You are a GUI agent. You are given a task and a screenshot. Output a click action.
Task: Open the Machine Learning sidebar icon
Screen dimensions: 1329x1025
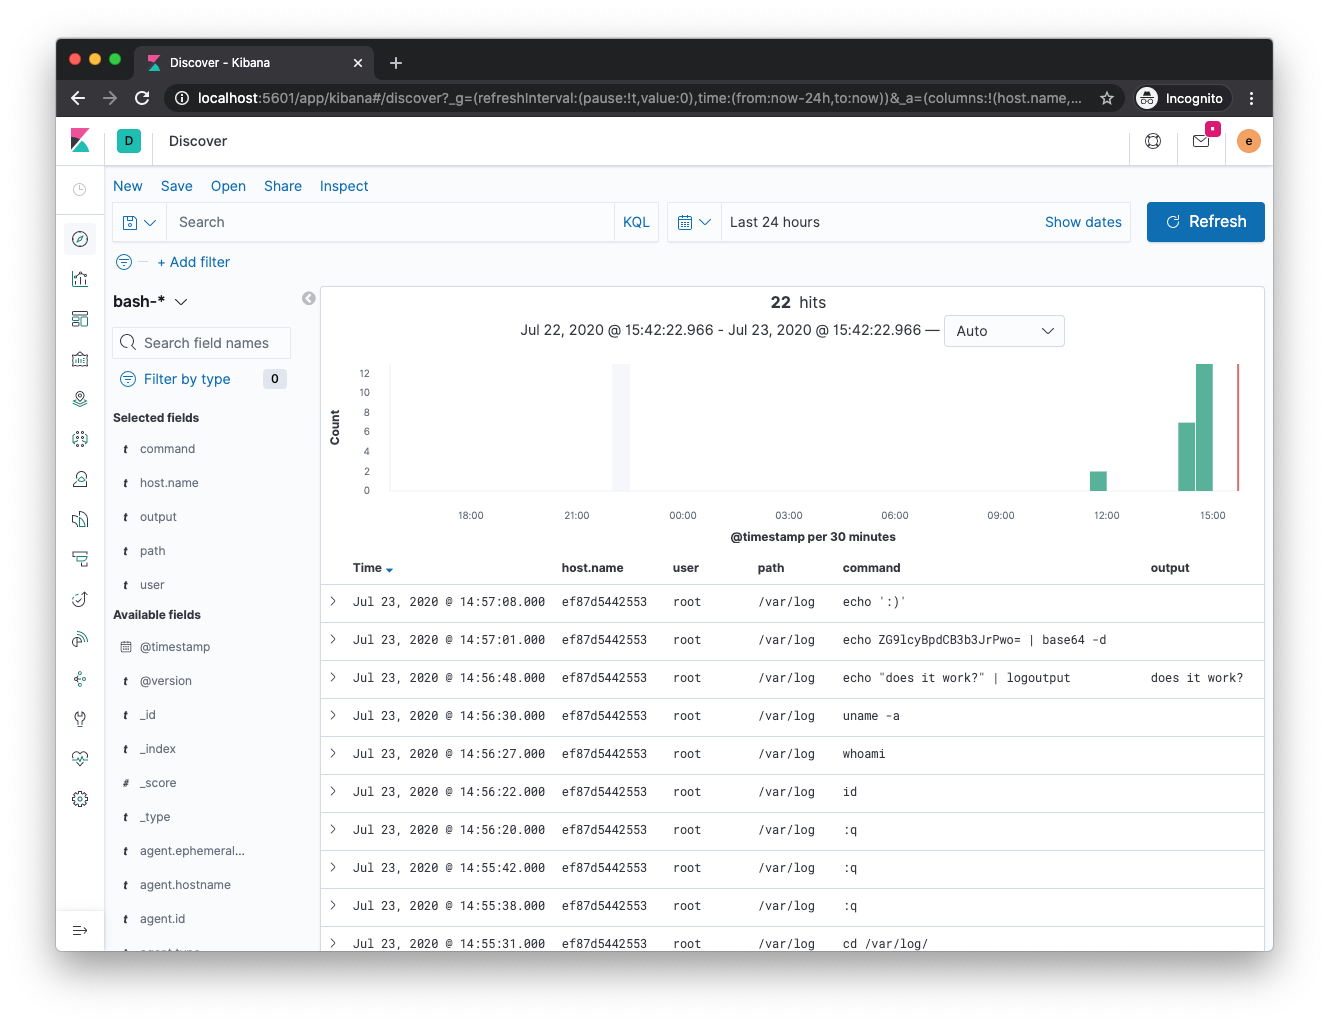pos(80,439)
